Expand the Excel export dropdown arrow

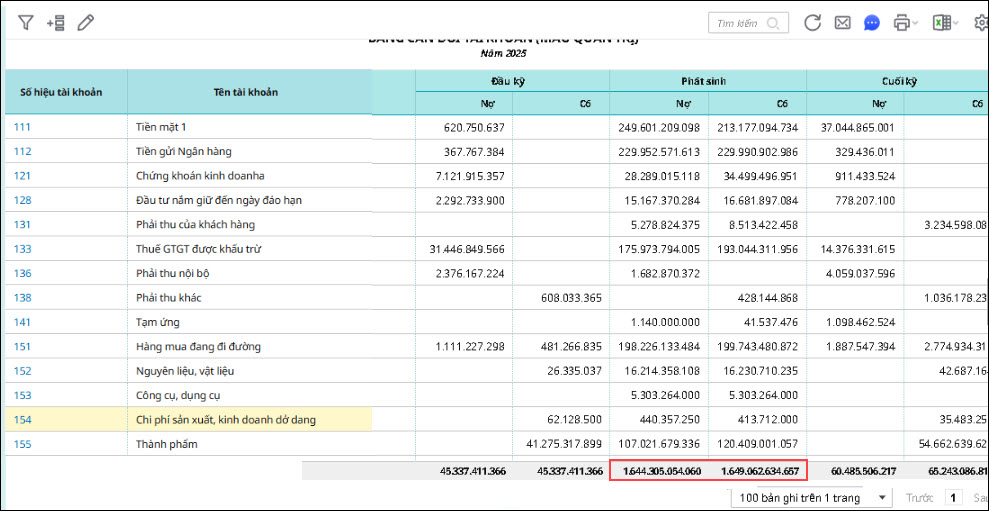coord(956,23)
